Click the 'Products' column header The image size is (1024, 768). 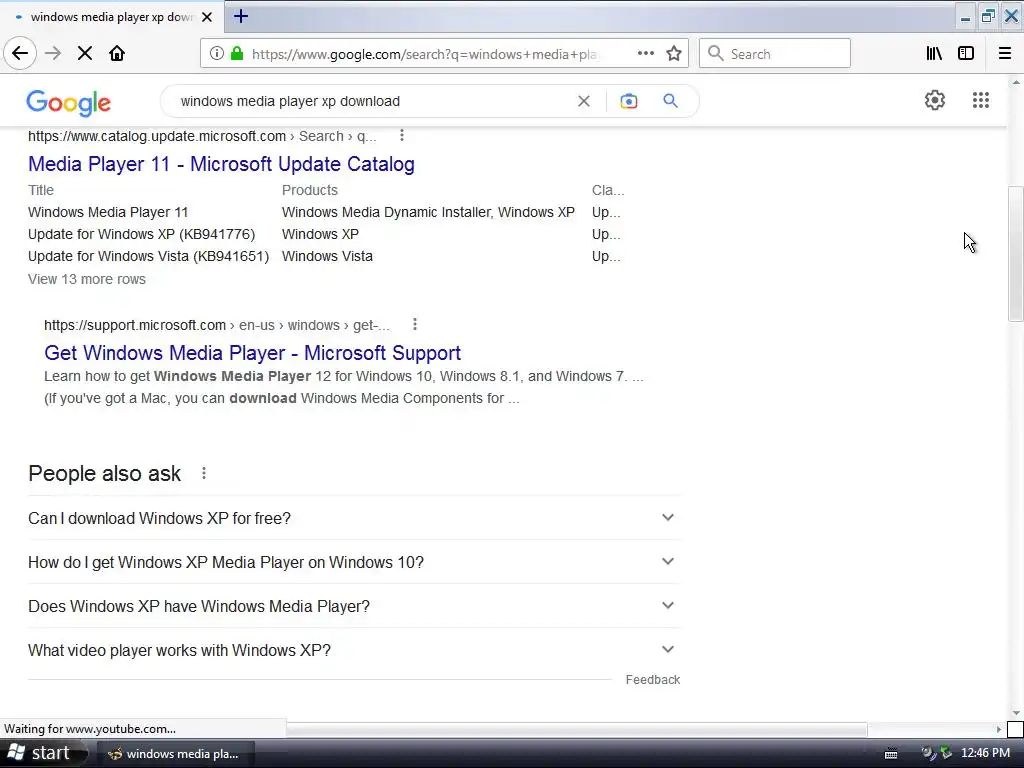point(310,190)
